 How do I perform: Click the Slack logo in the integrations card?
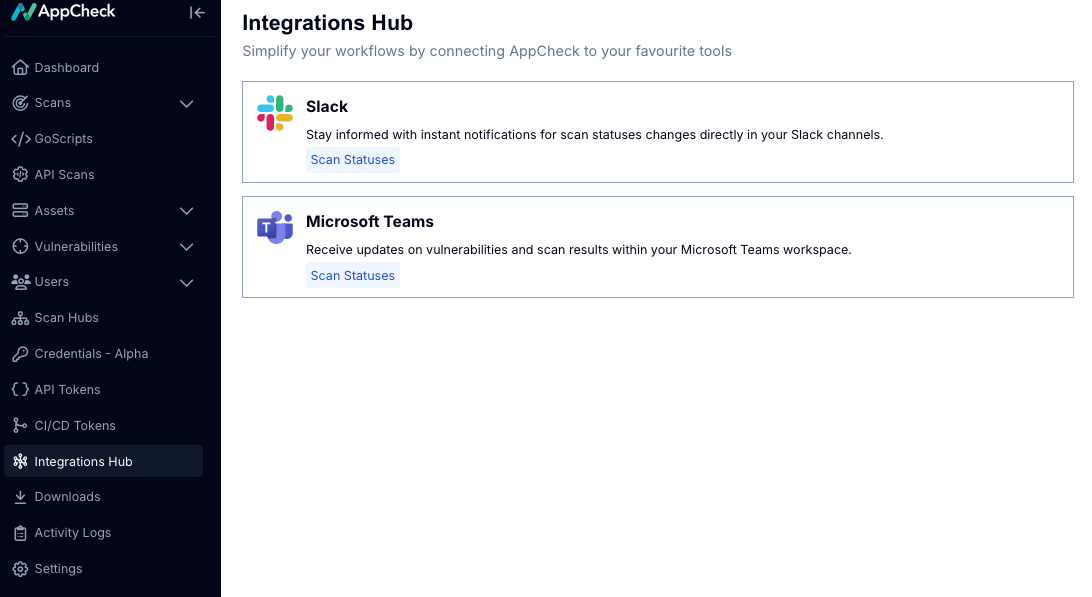(x=274, y=113)
